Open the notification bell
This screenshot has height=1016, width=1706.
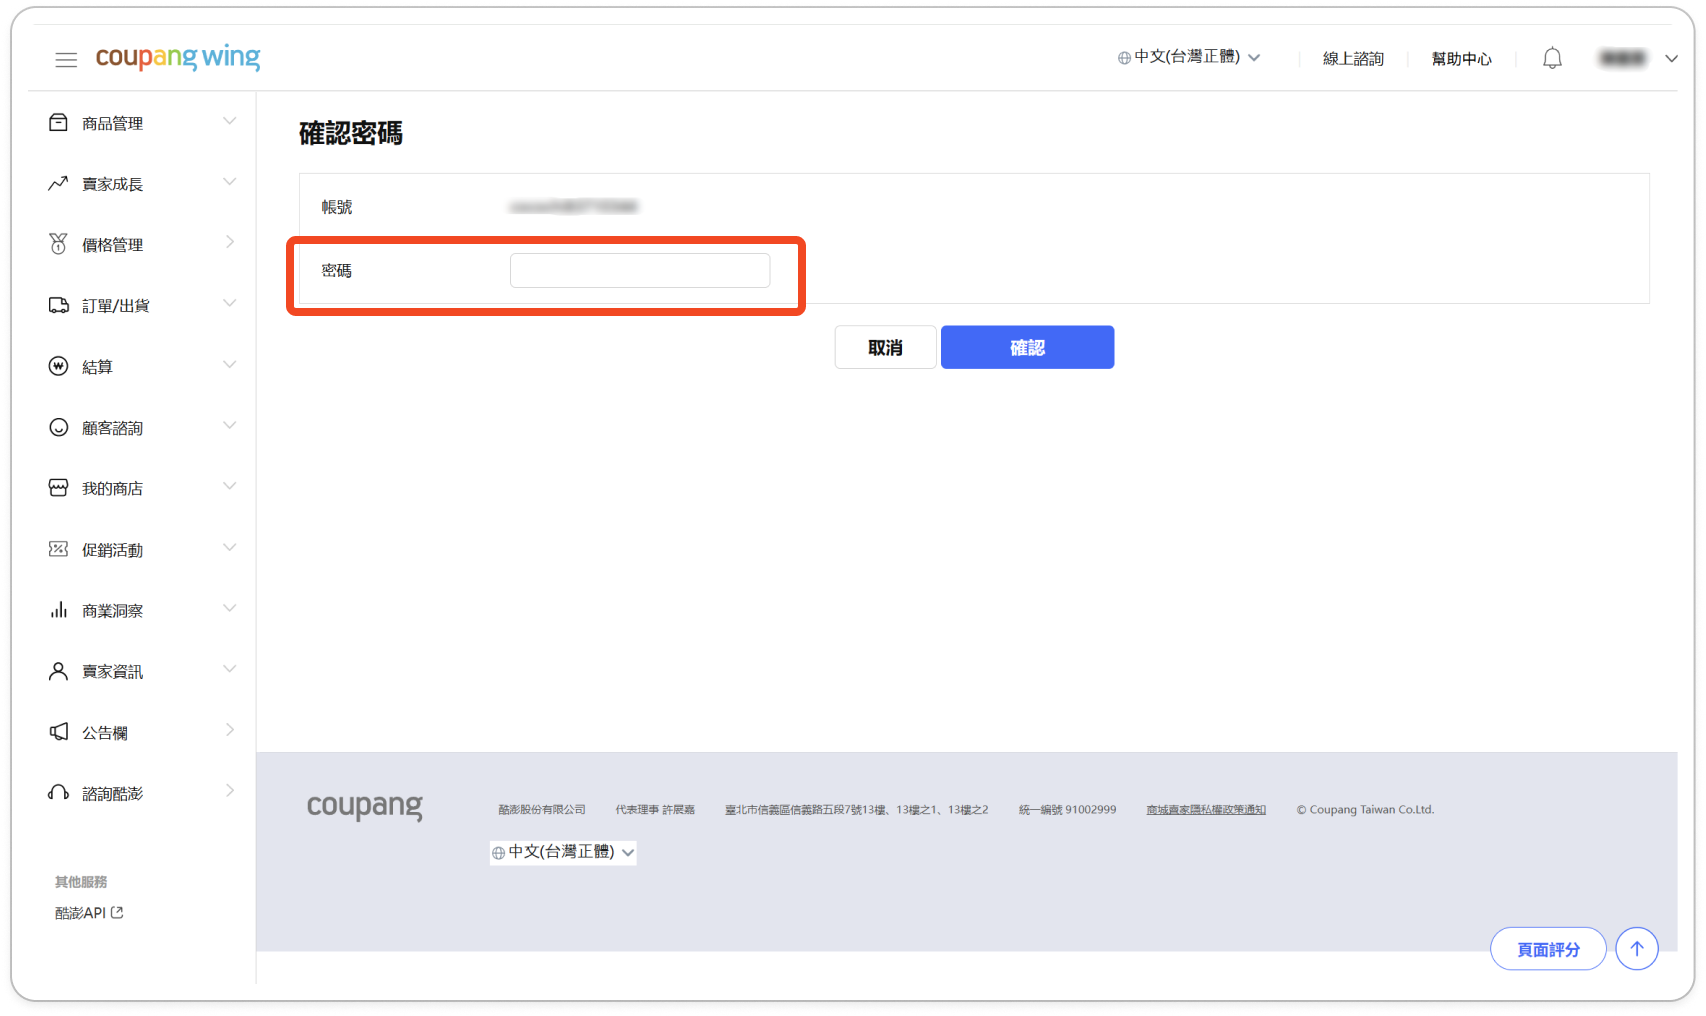(x=1551, y=59)
